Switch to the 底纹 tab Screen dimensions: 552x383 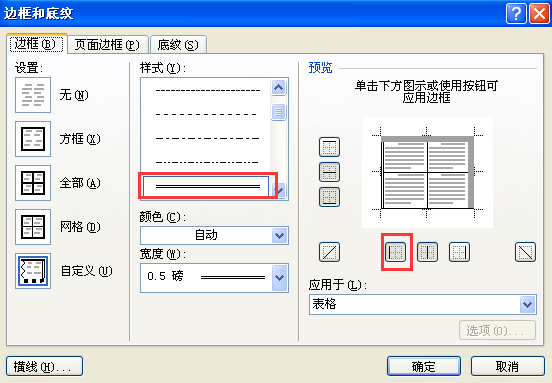(178, 45)
